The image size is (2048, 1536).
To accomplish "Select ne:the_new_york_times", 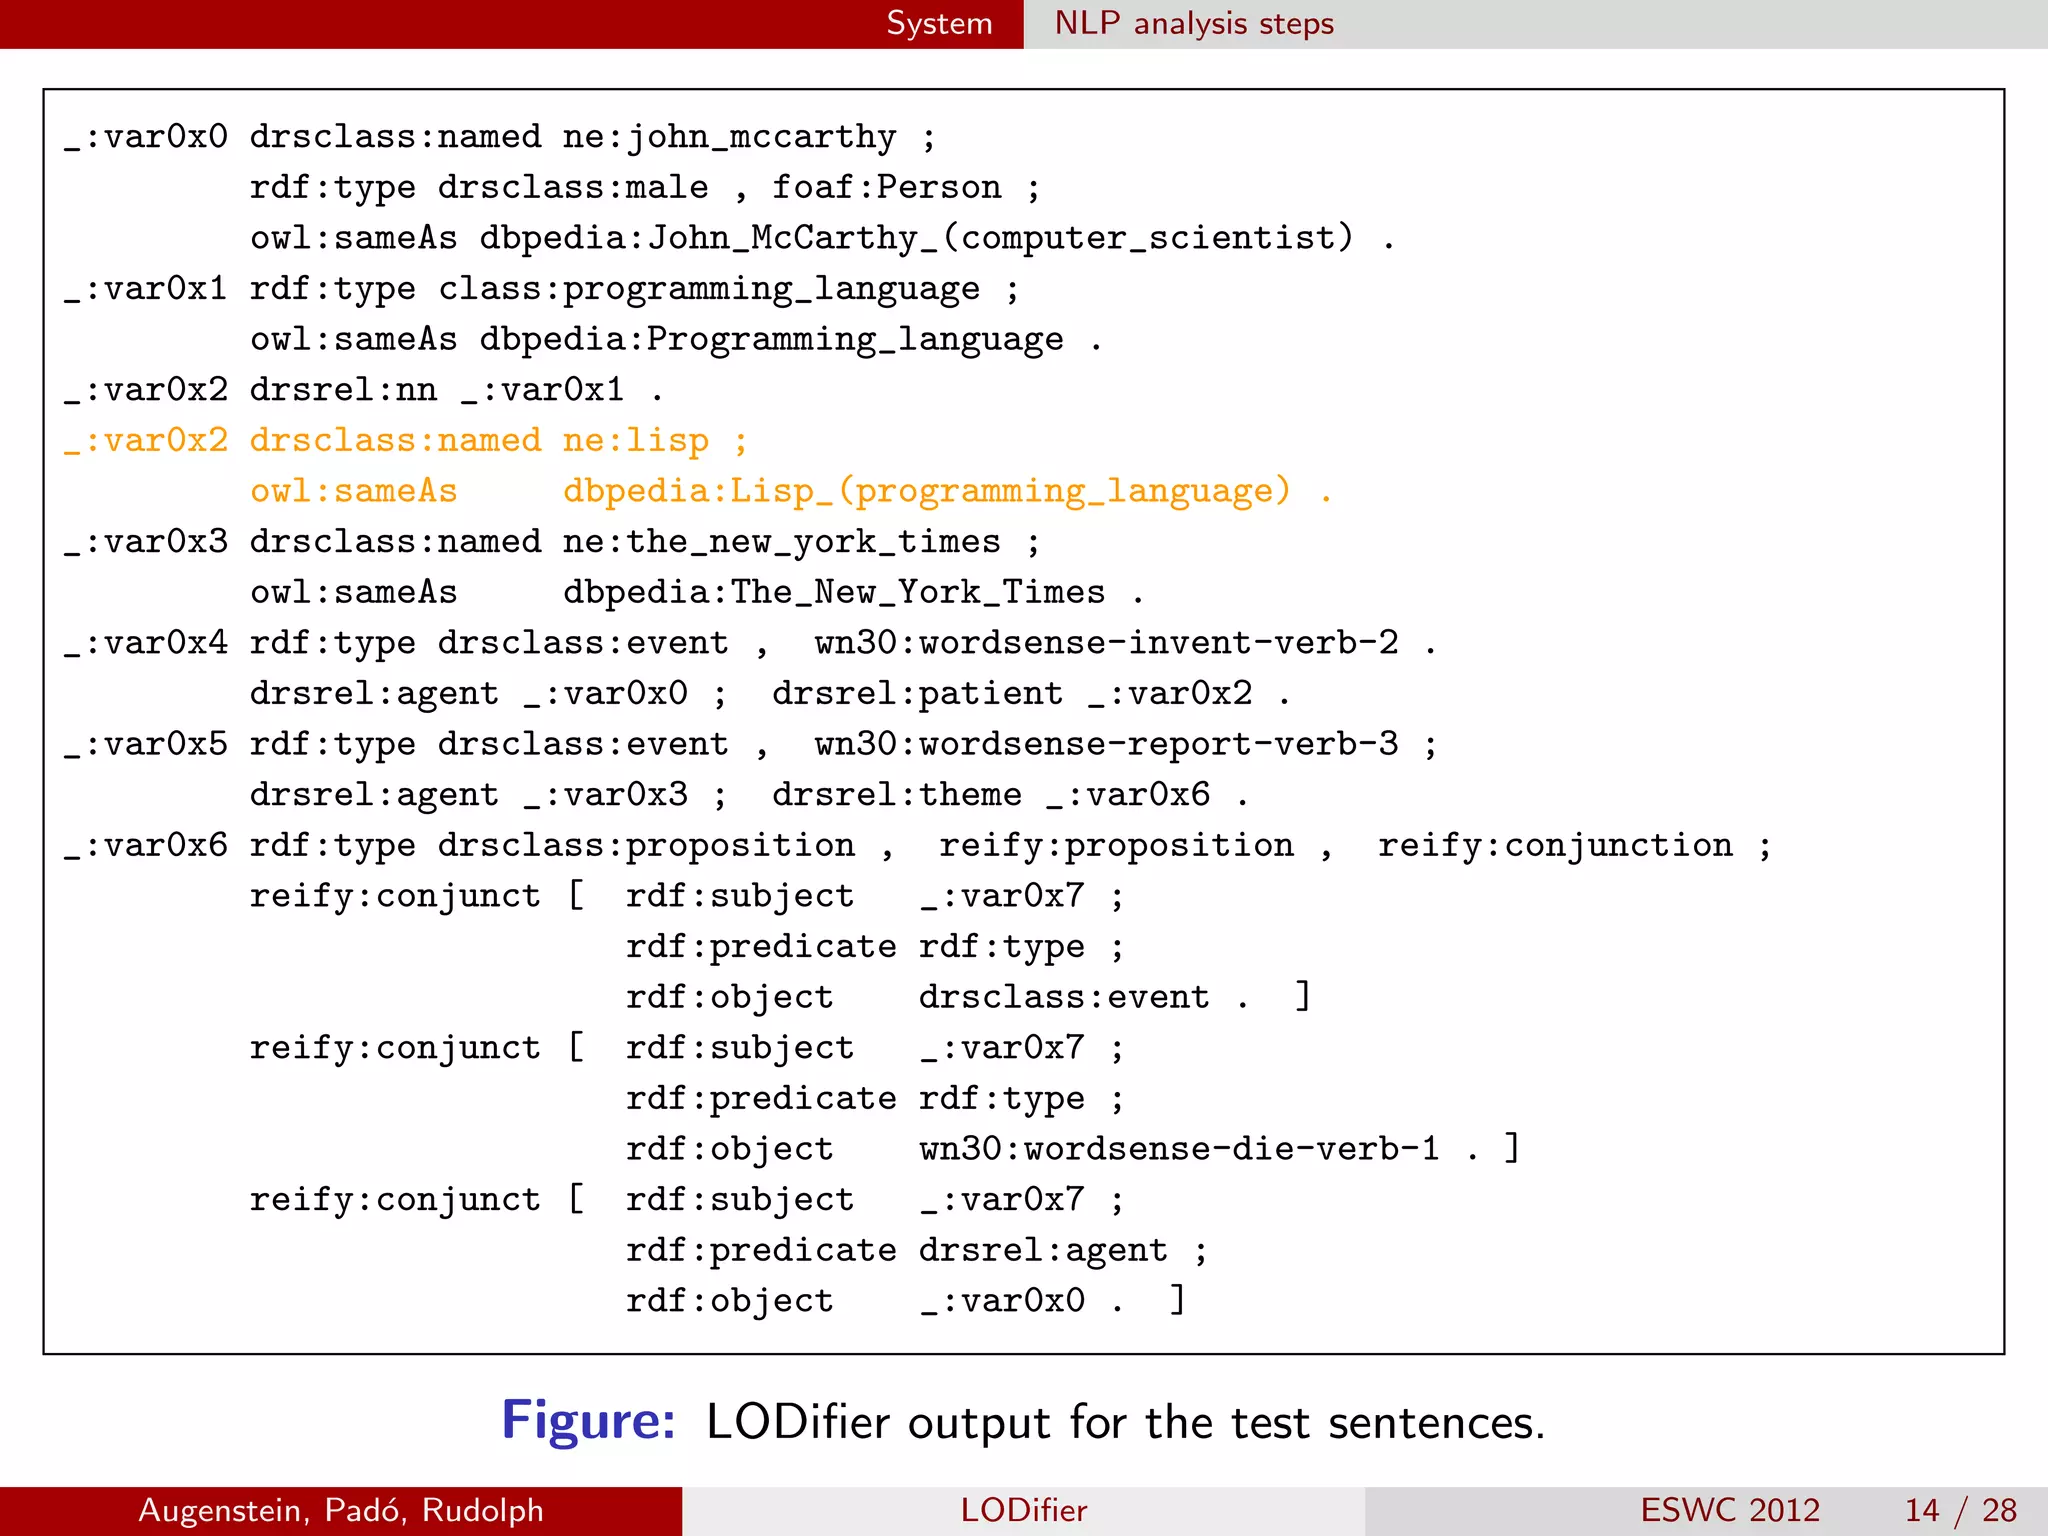I will 782,542.
